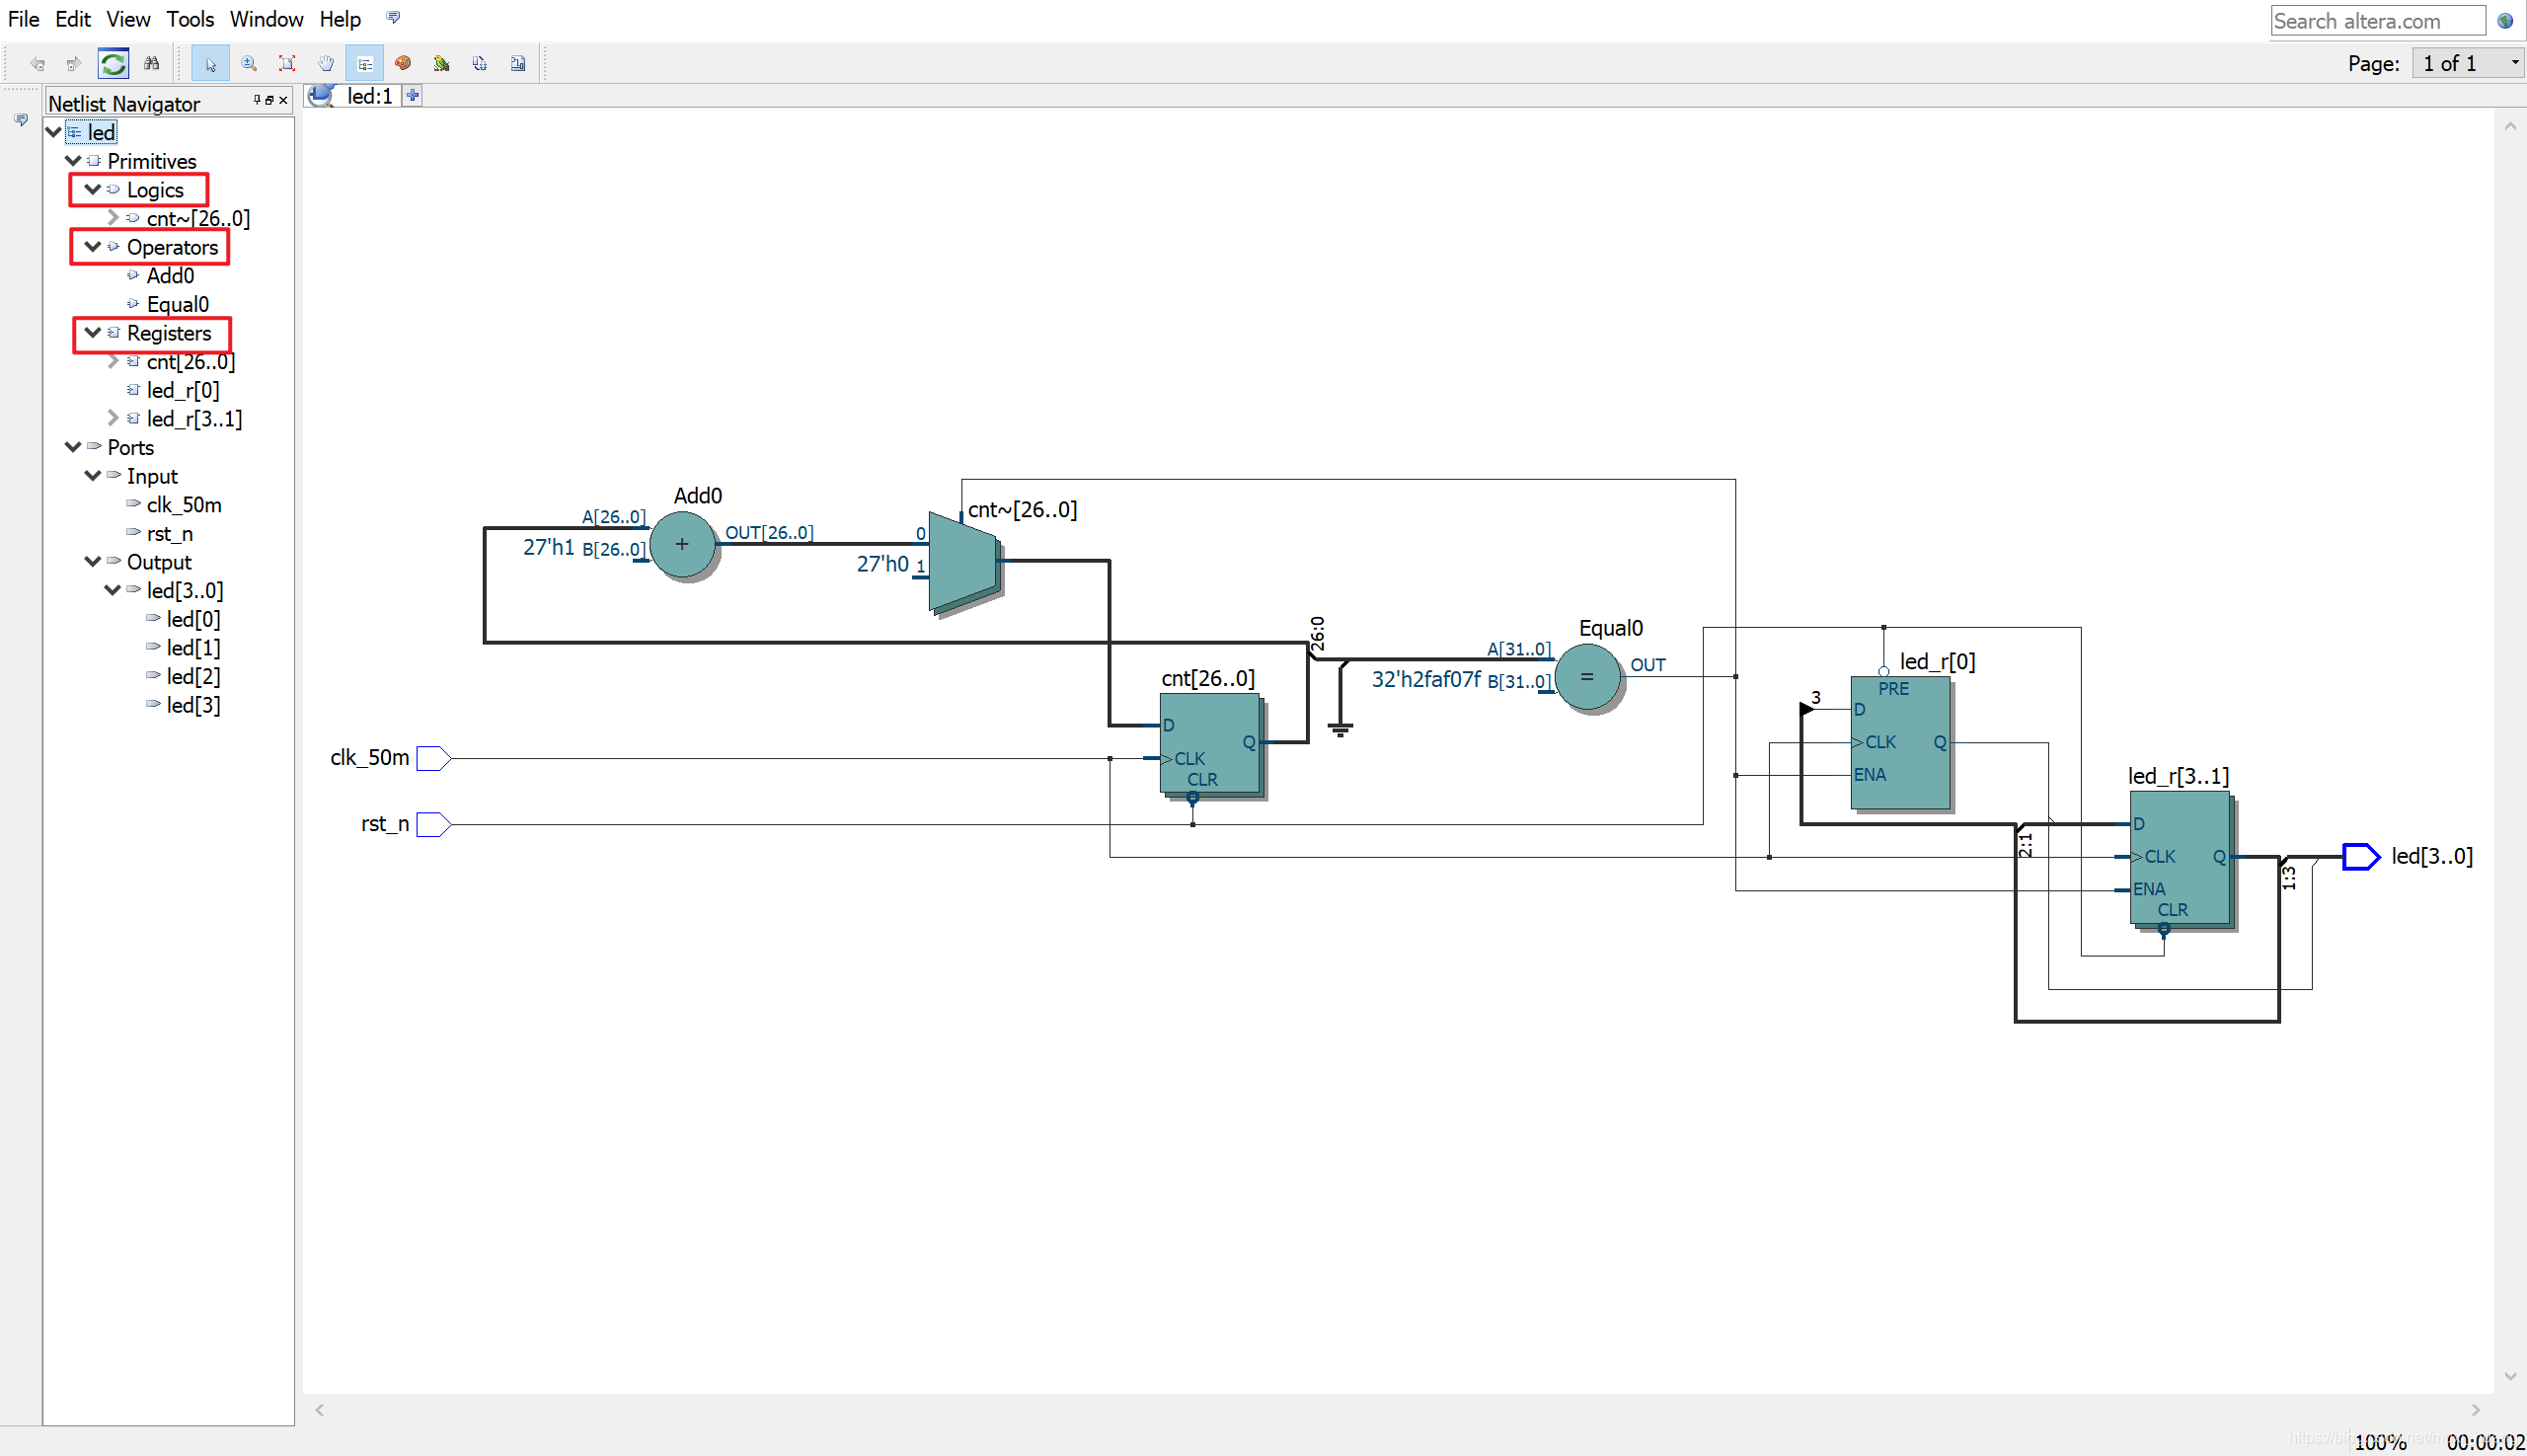
Task: Click the back navigation arrow icon
Action: coord(37,64)
